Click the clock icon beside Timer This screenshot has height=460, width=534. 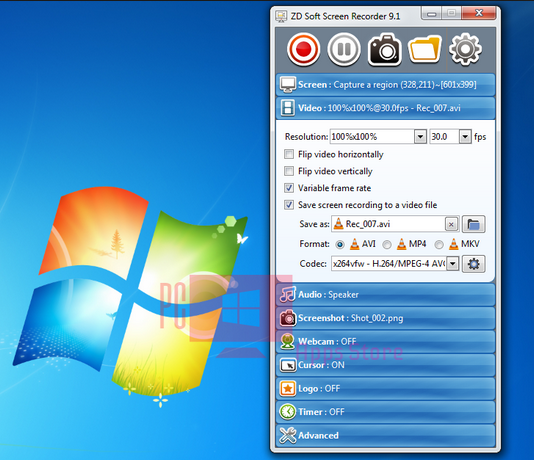point(288,412)
